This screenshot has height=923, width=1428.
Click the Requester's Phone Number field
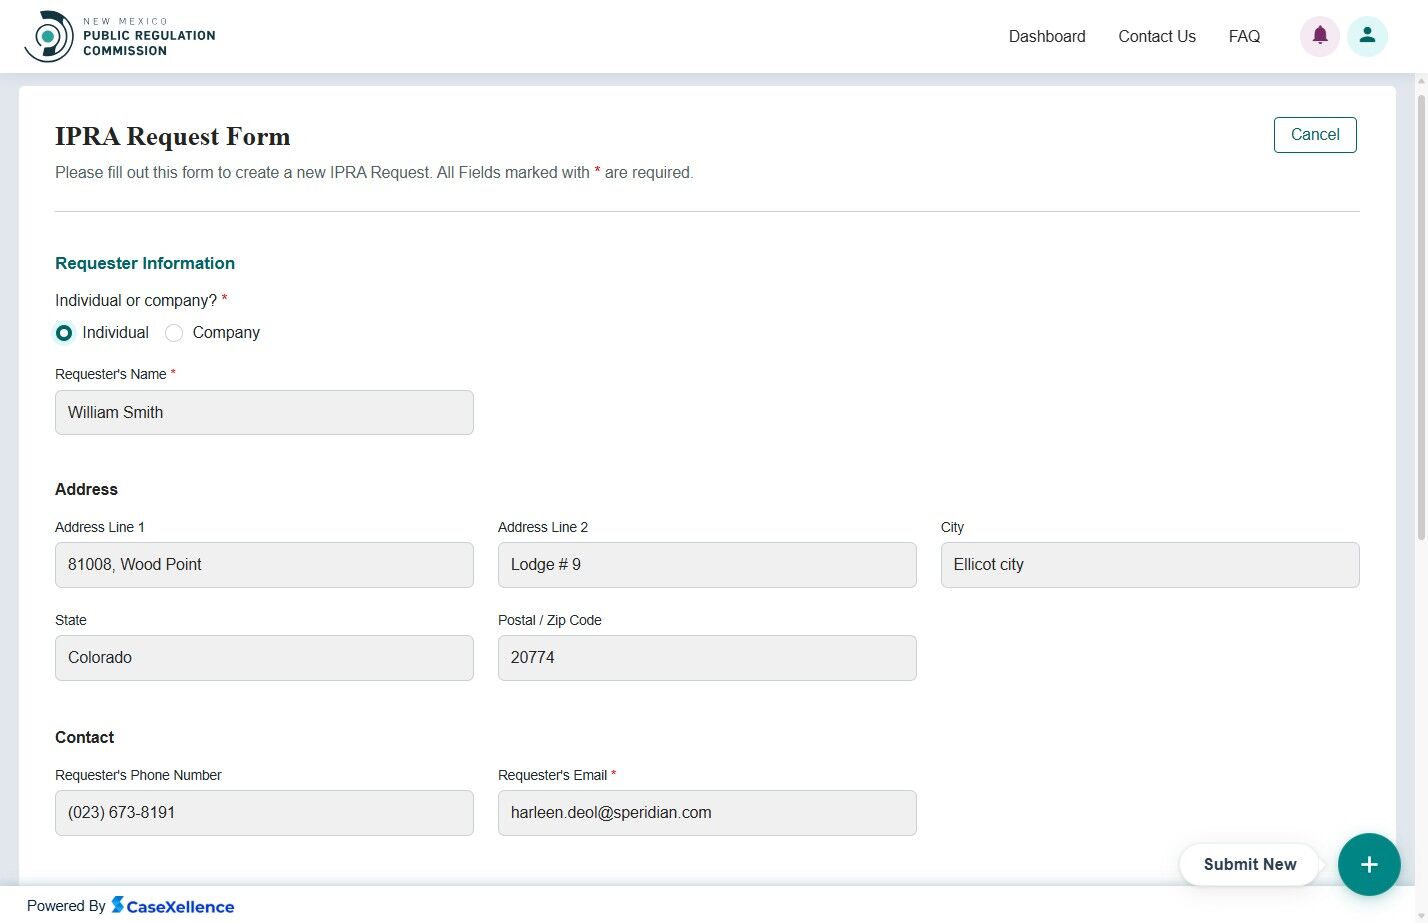264,812
